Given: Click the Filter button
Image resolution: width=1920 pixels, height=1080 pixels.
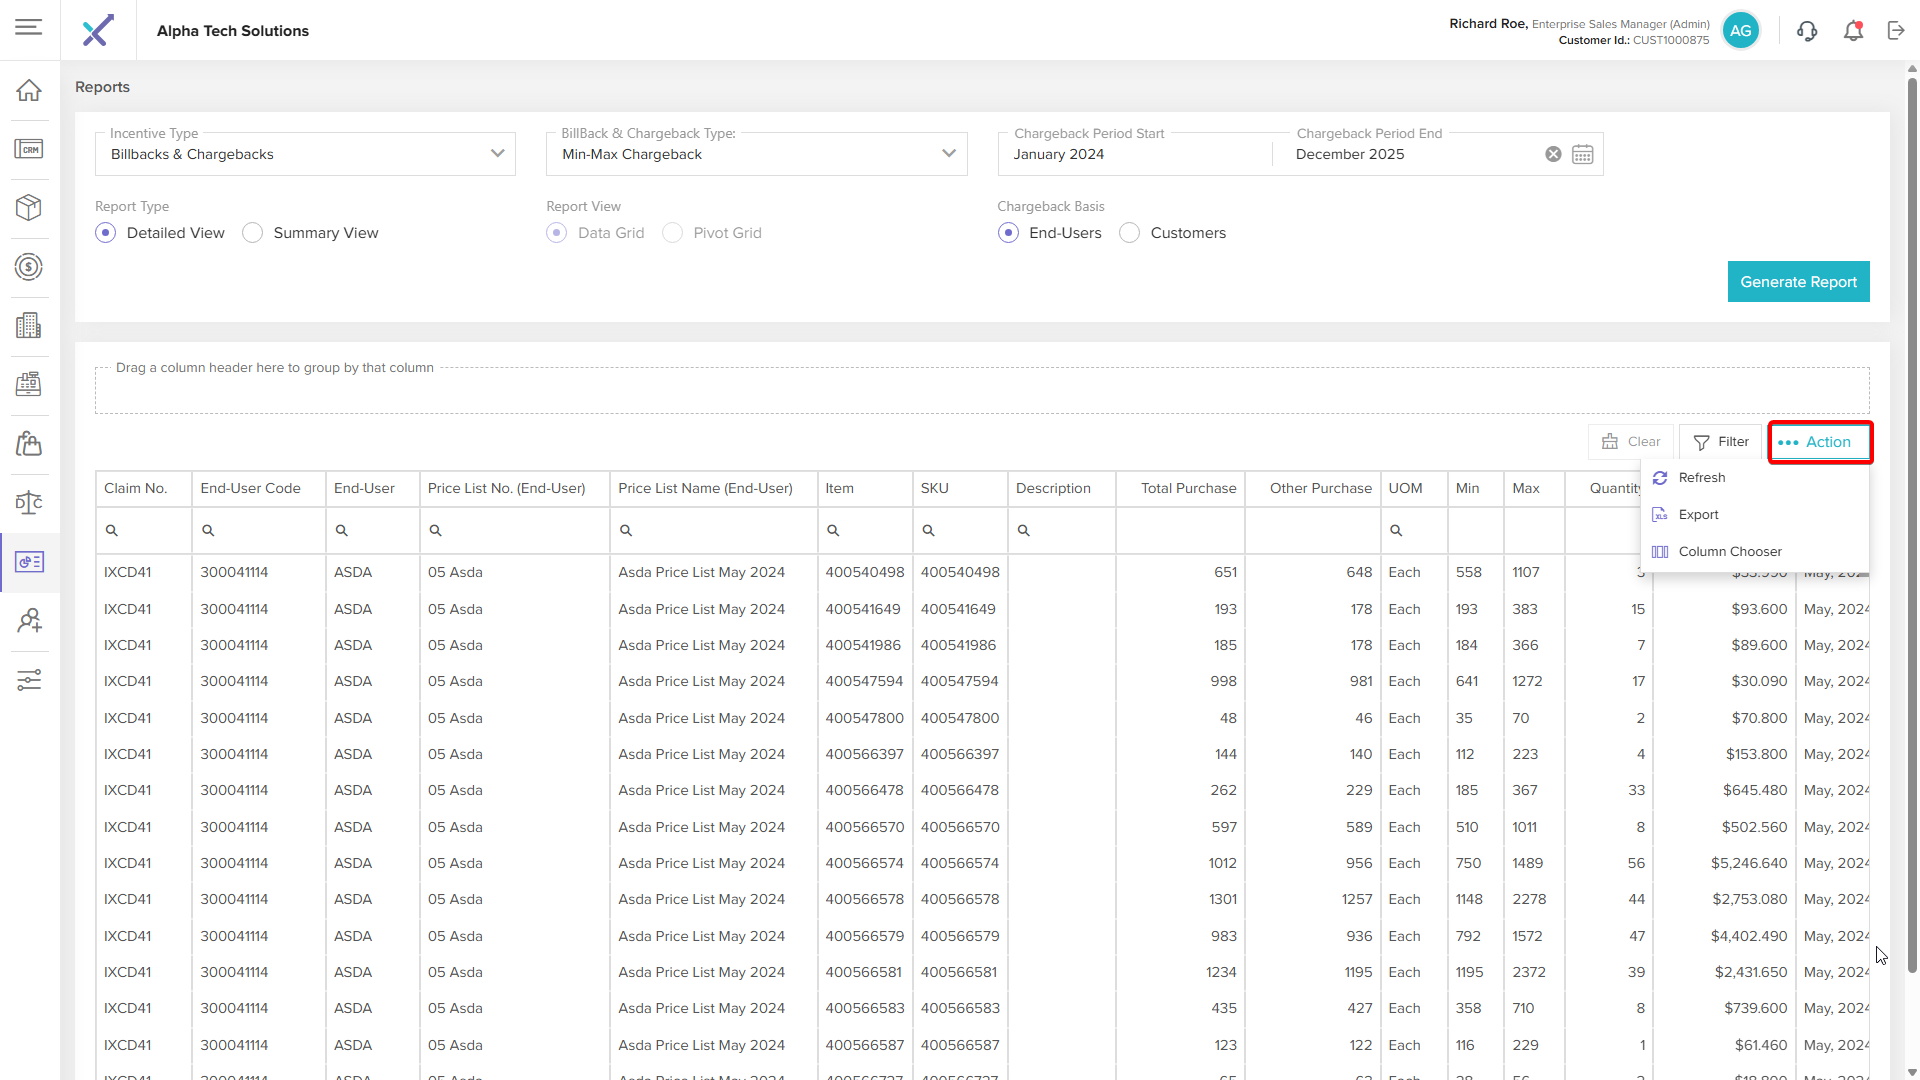Looking at the screenshot, I should pos(1721,442).
